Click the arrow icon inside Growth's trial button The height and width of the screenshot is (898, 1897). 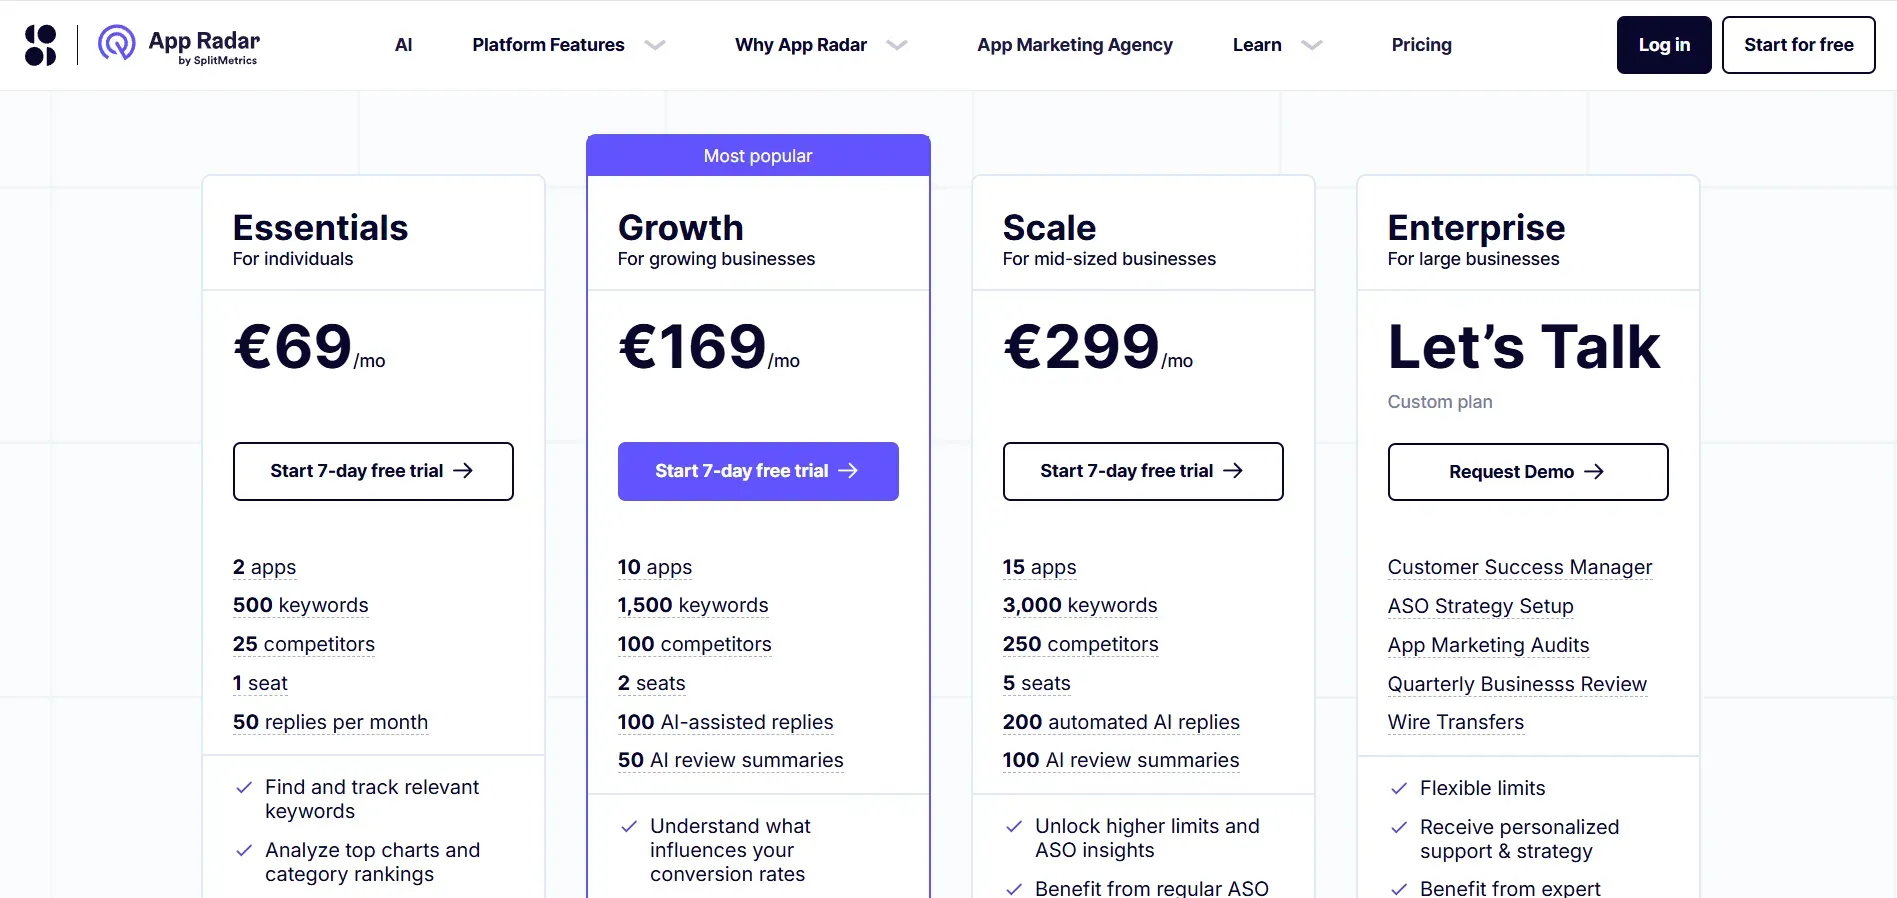pos(848,471)
